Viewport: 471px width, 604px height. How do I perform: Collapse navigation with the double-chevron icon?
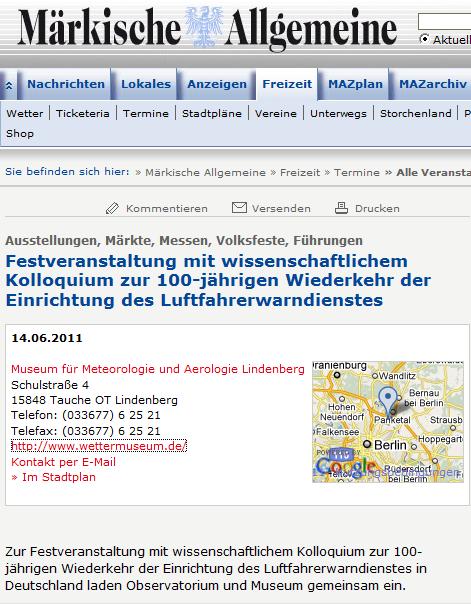tap(8, 86)
